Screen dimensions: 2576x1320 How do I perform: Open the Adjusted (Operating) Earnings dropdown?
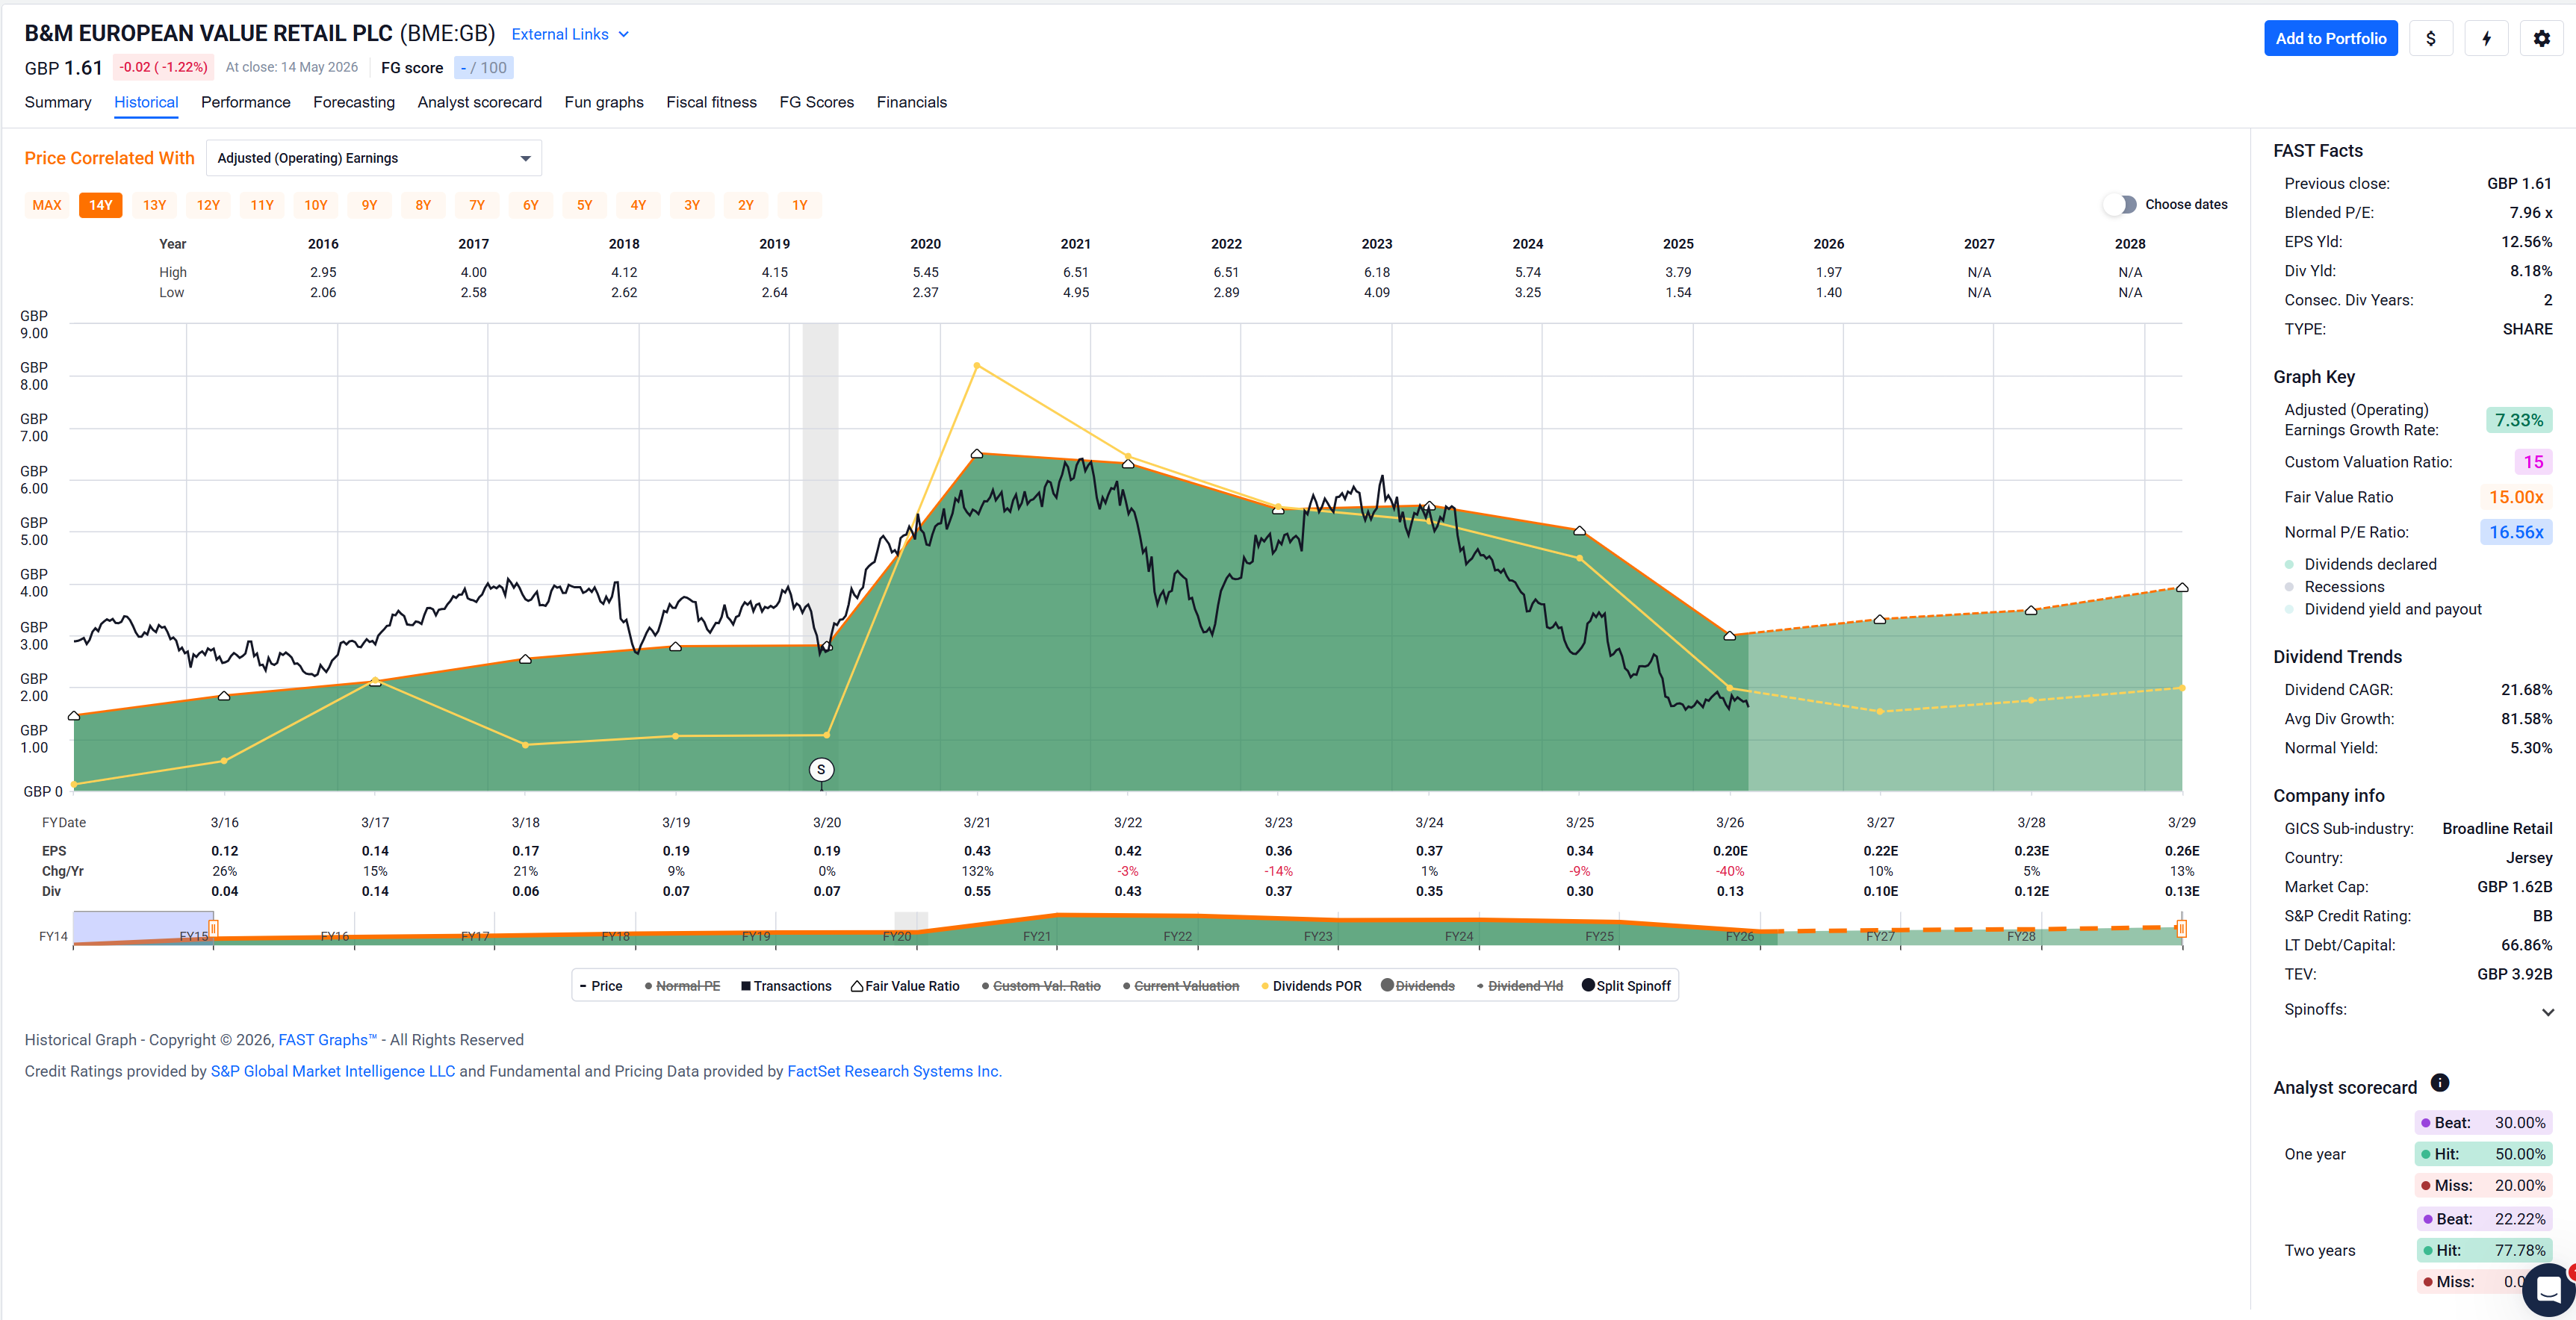[x=374, y=158]
